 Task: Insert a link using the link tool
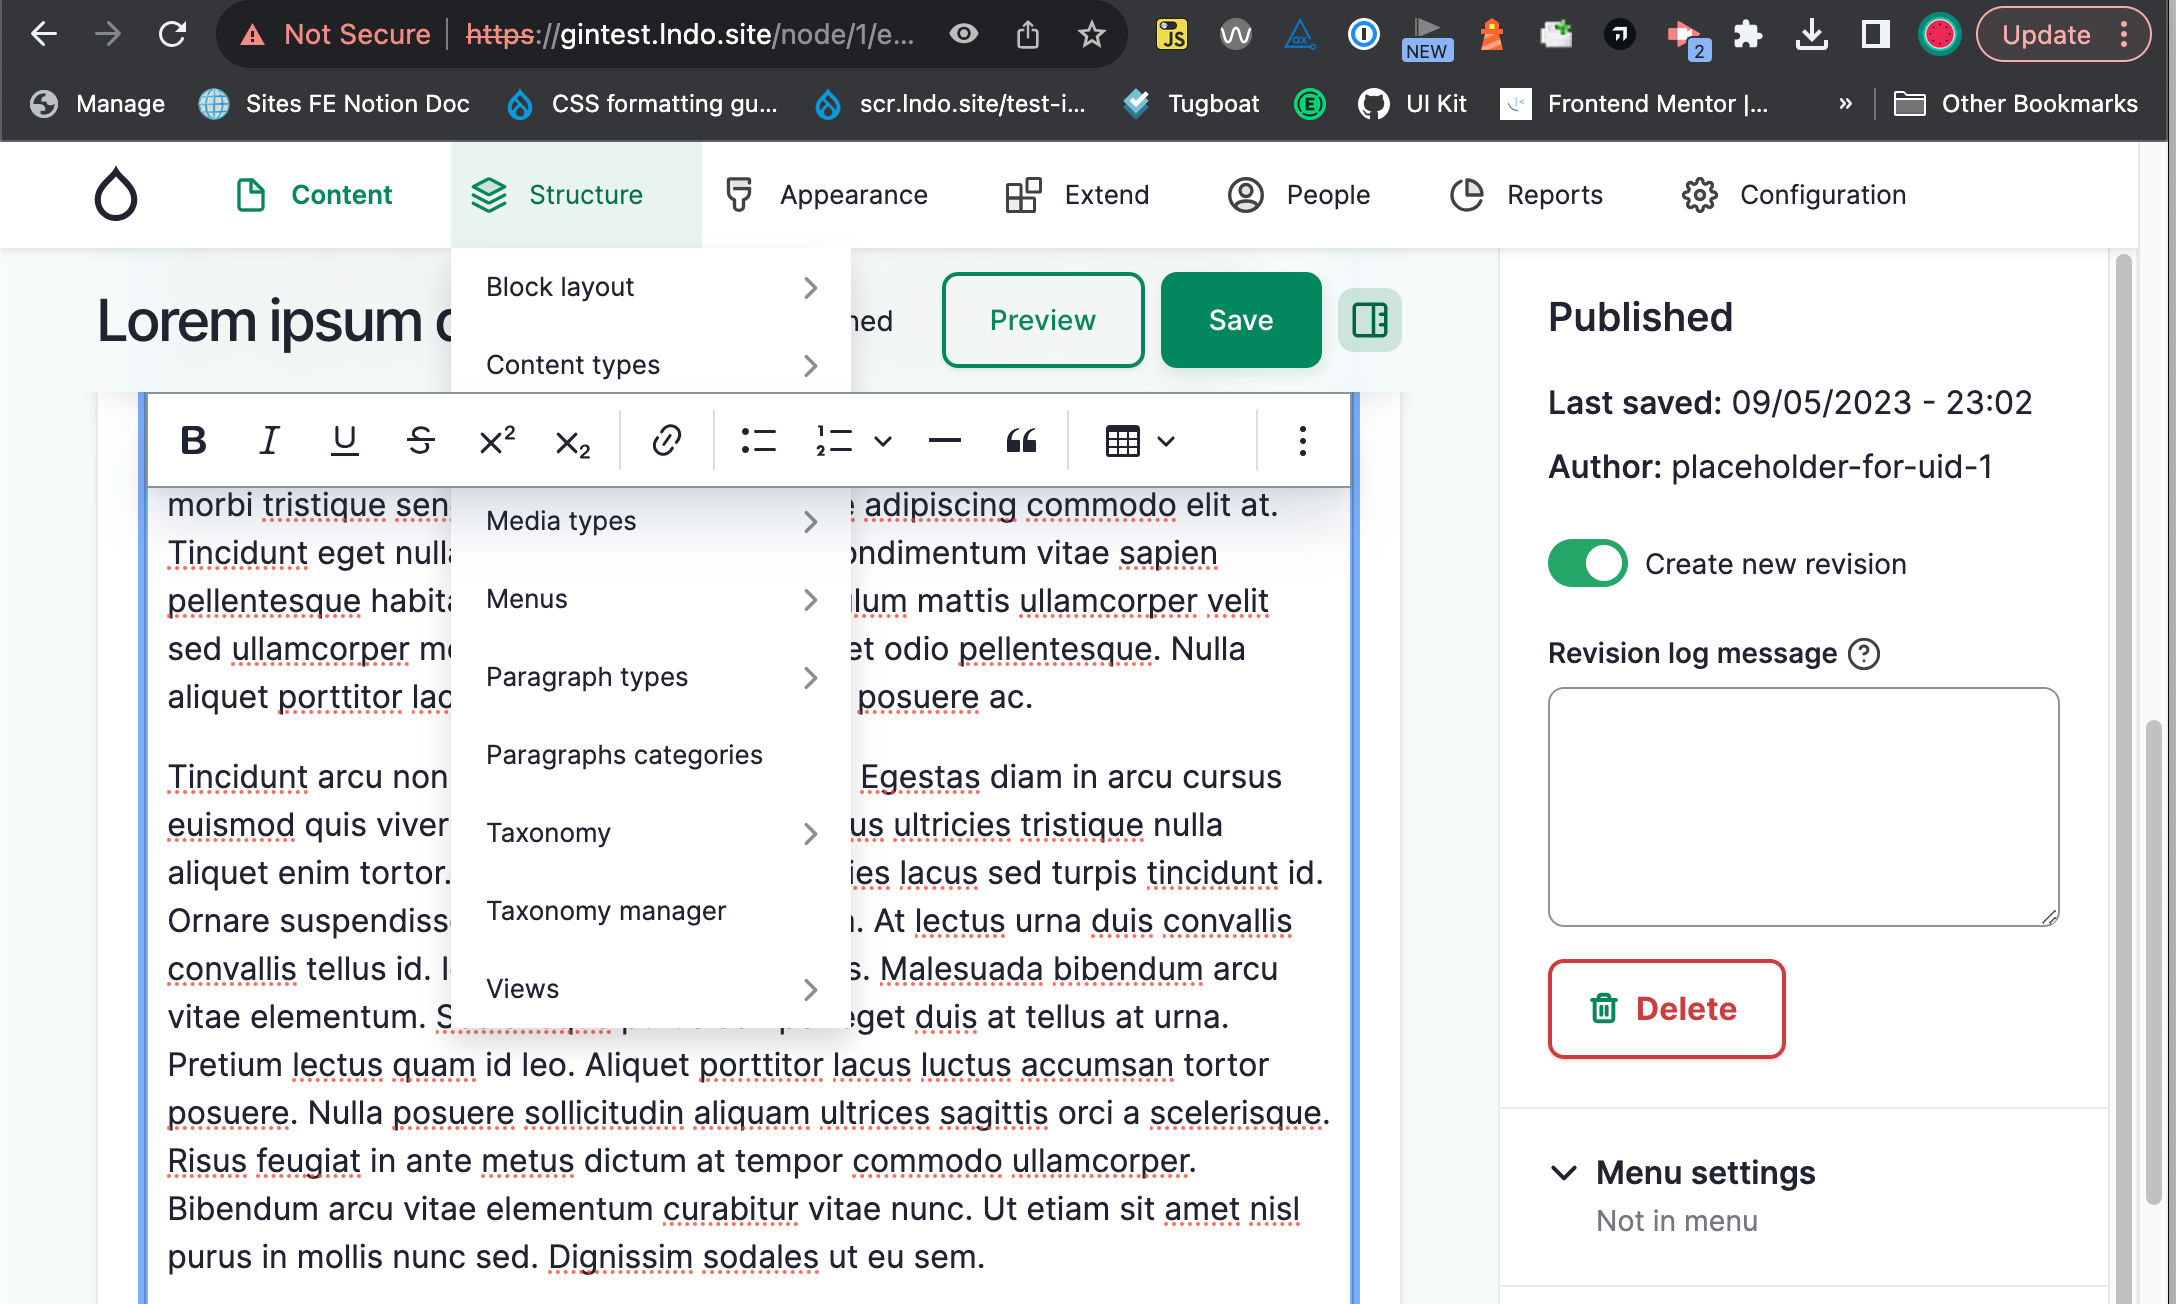pyautogui.click(x=666, y=440)
